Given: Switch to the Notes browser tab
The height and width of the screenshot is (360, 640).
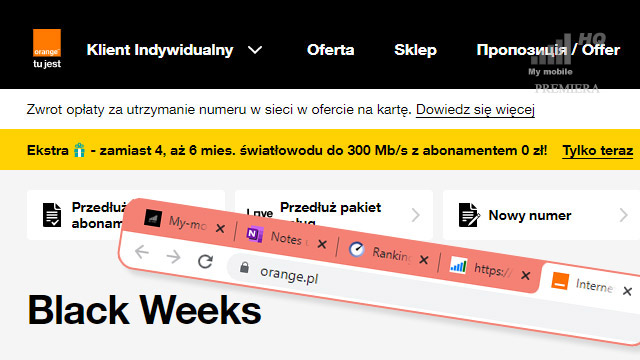Looking at the screenshot, I should tap(286, 238).
